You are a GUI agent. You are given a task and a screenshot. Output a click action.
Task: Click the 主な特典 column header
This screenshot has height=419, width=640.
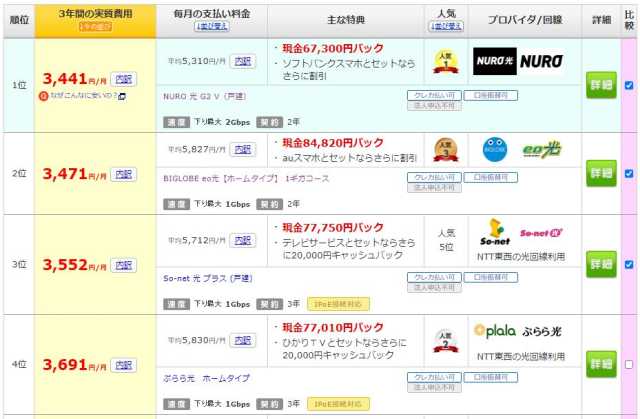346,21
